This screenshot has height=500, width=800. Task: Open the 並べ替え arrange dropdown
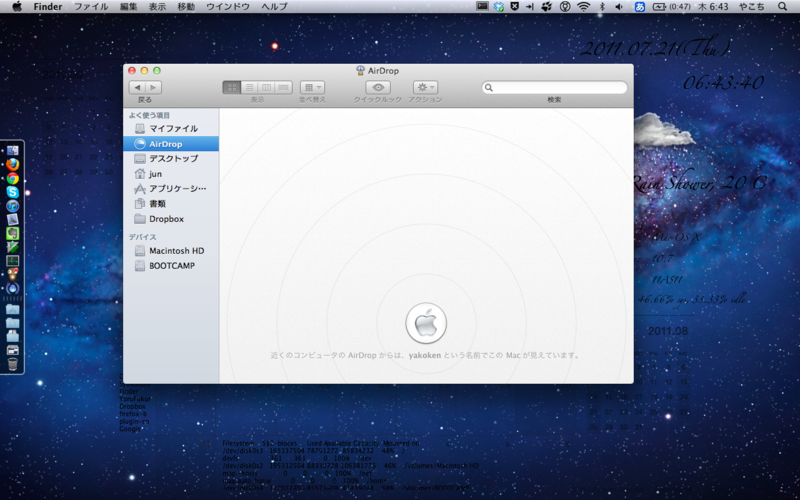point(312,87)
